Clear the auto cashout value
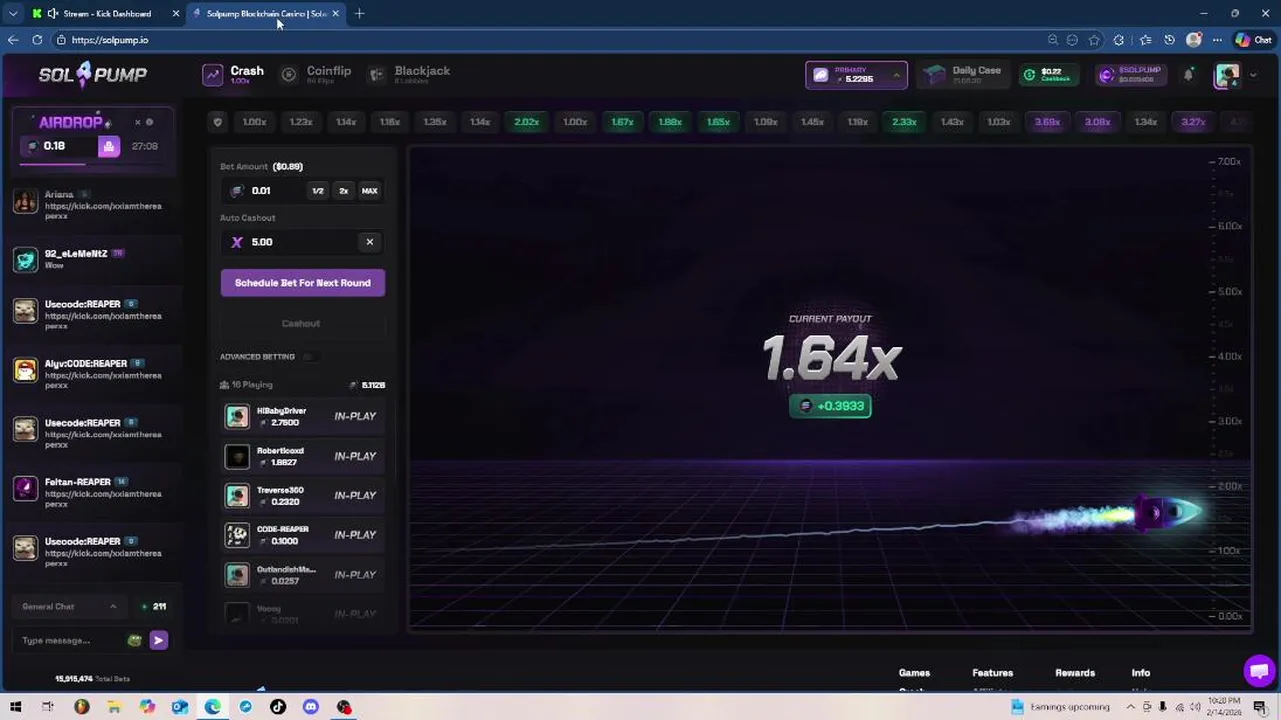 coord(370,242)
